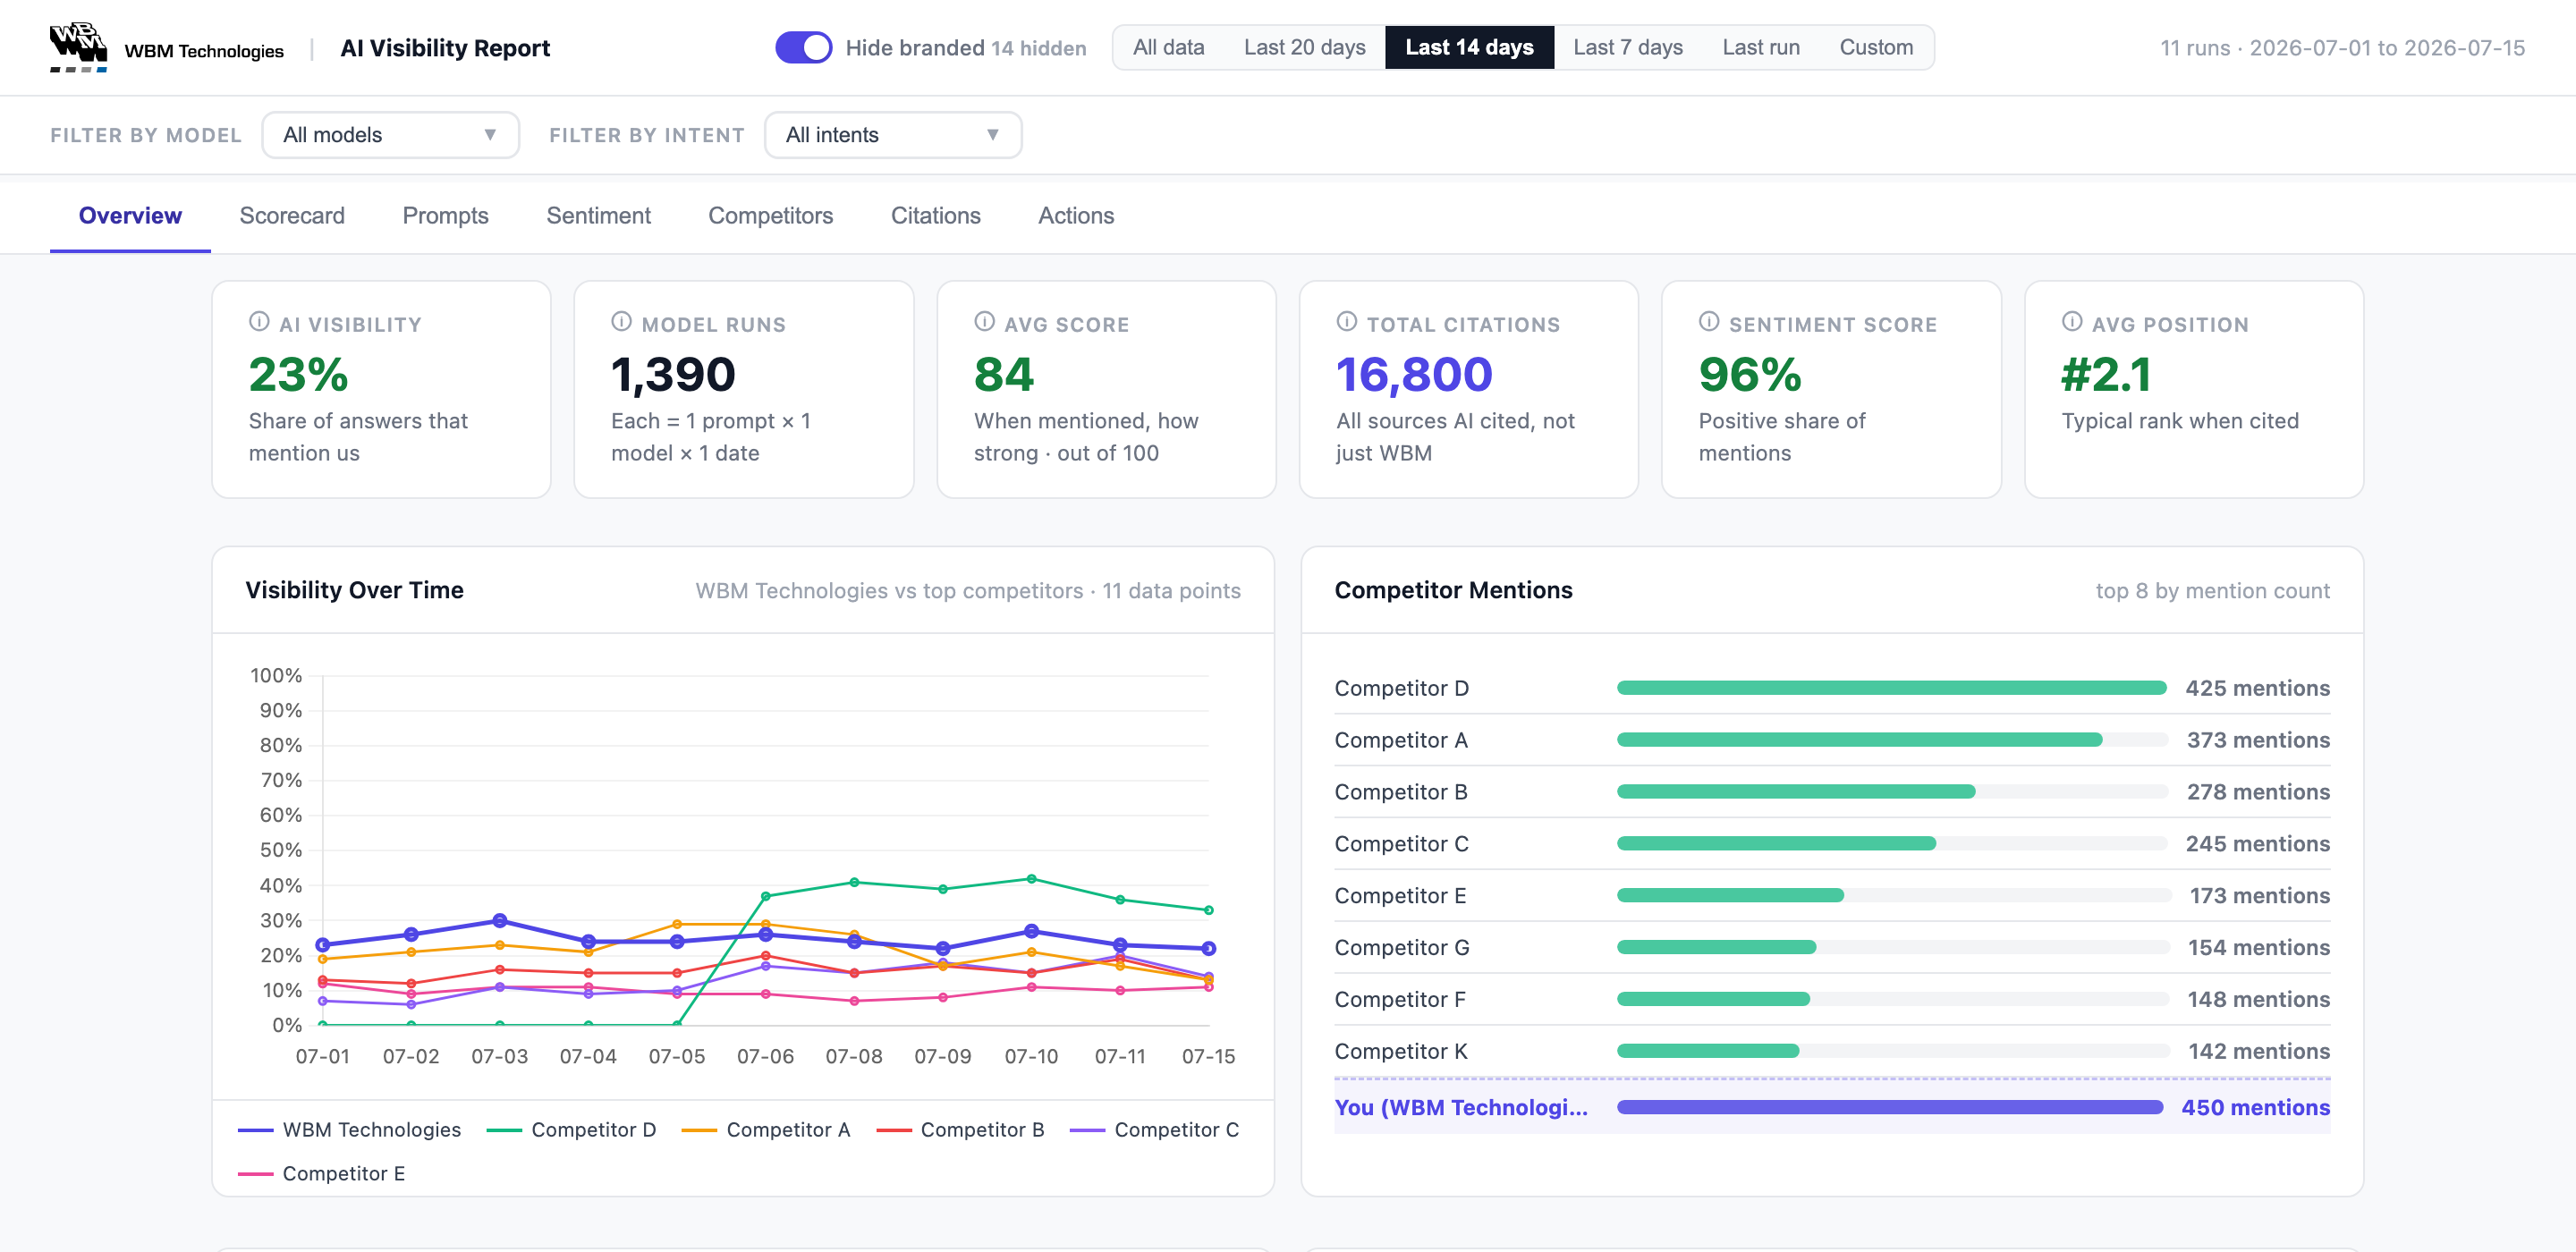Click the Model Runs 1,390 value
2576x1252 pixels.
pos(673,375)
